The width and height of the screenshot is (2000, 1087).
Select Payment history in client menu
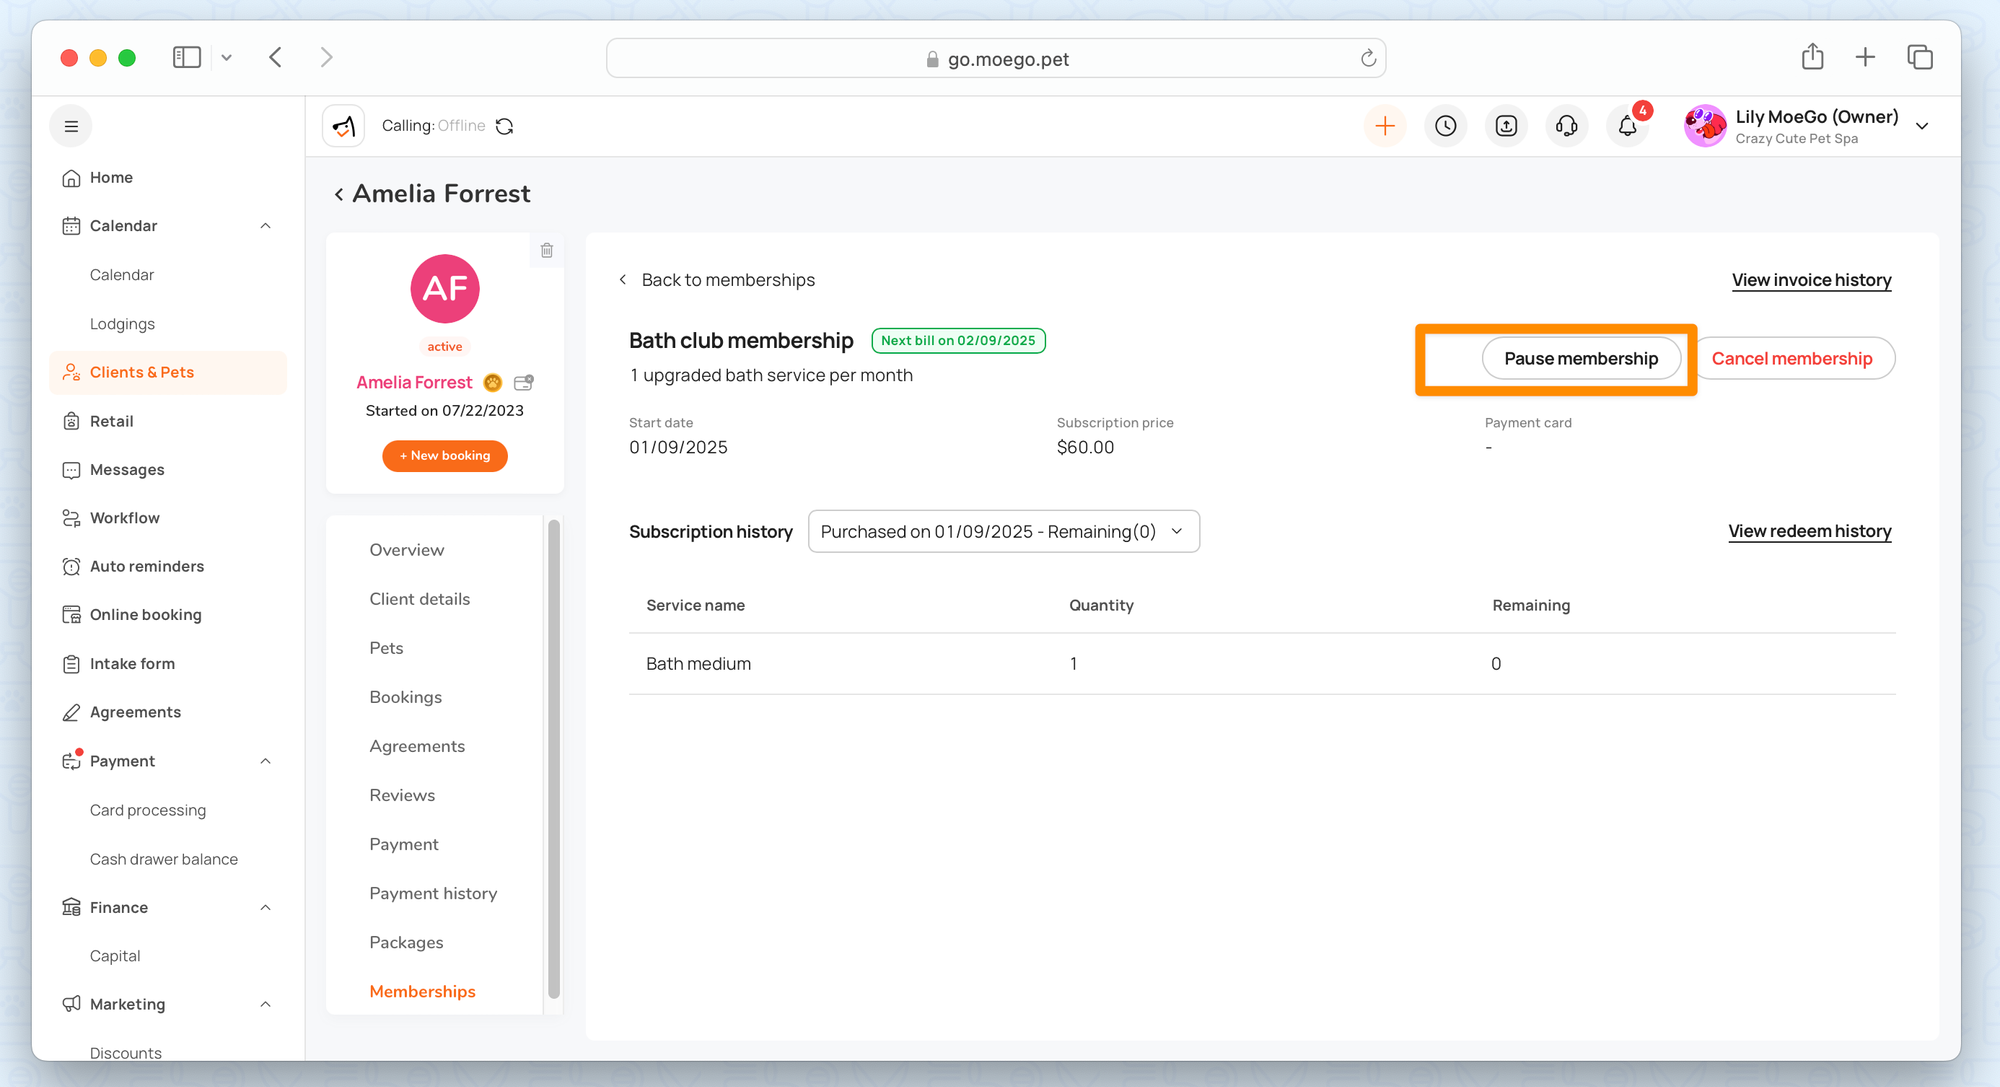tap(433, 893)
